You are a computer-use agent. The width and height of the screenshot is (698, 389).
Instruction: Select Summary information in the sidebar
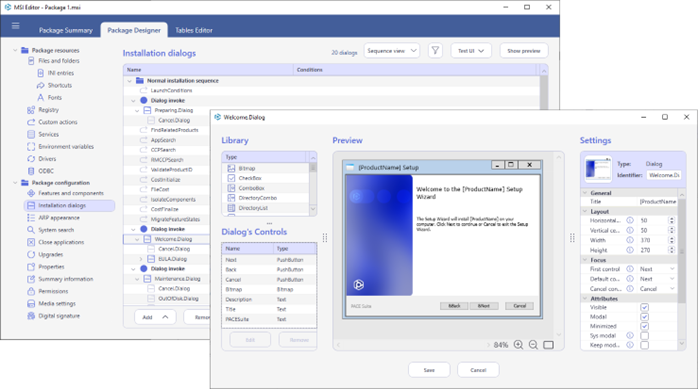pos(65,279)
